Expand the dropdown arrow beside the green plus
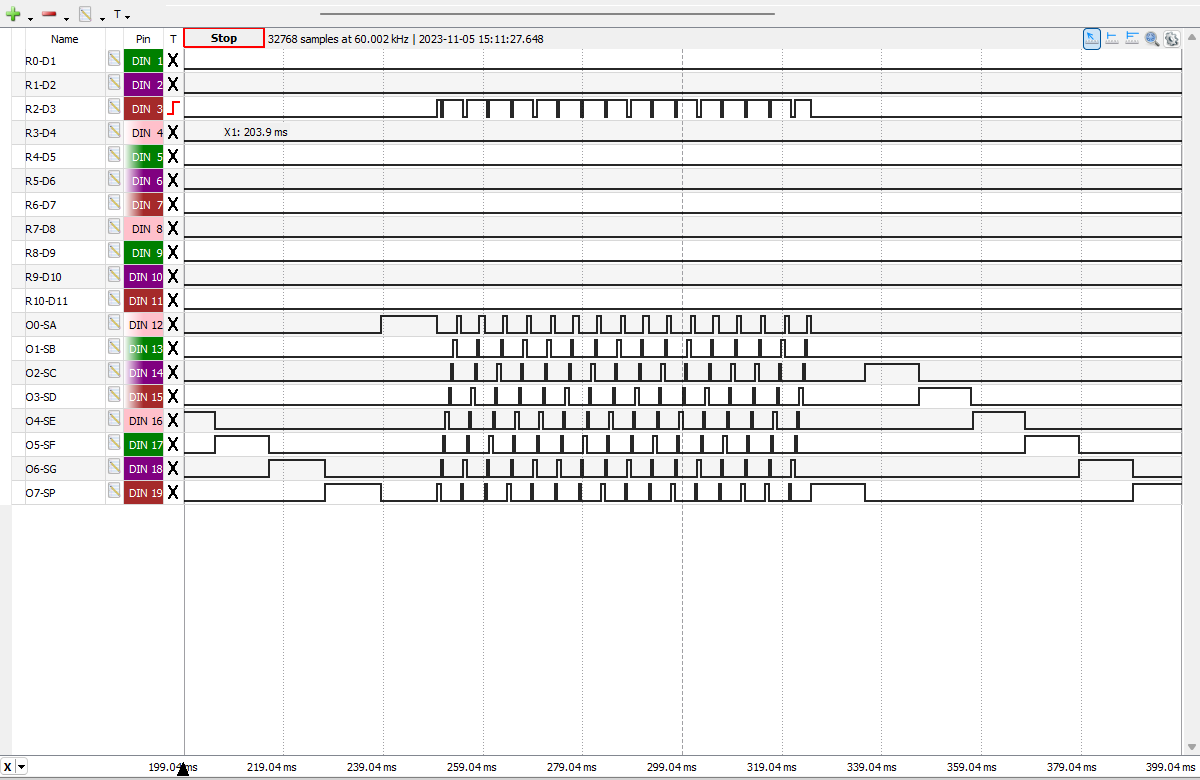 pyautogui.click(x=29, y=17)
